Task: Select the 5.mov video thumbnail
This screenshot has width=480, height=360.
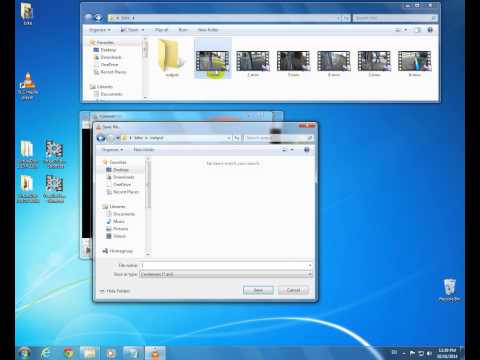Action: tap(374, 63)
